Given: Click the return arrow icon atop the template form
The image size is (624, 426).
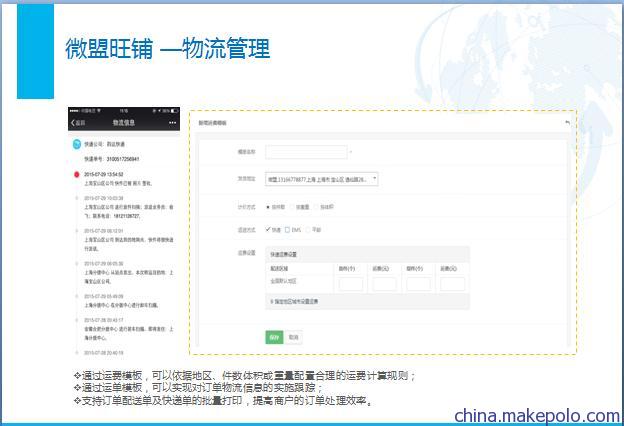Looking at the screenshot, I should tap(567, 123).
